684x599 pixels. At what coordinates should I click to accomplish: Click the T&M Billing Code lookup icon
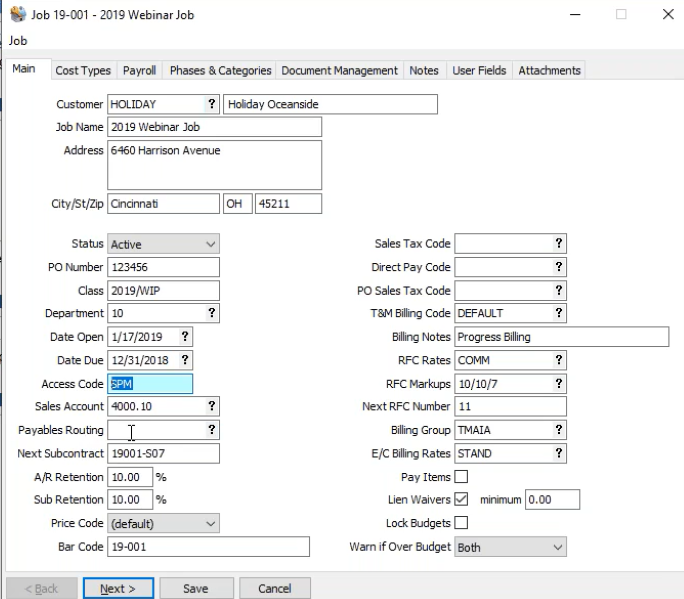click(x=559, y=313)
